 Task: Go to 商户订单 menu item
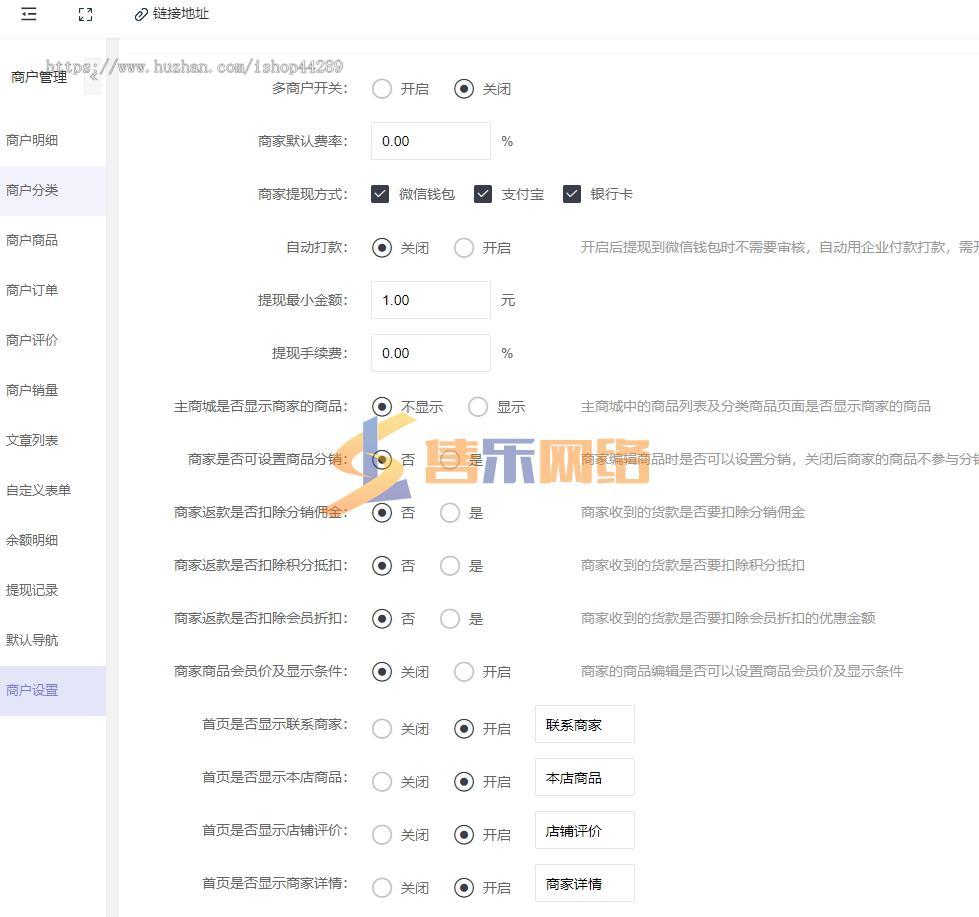click(x=53, y=290)
